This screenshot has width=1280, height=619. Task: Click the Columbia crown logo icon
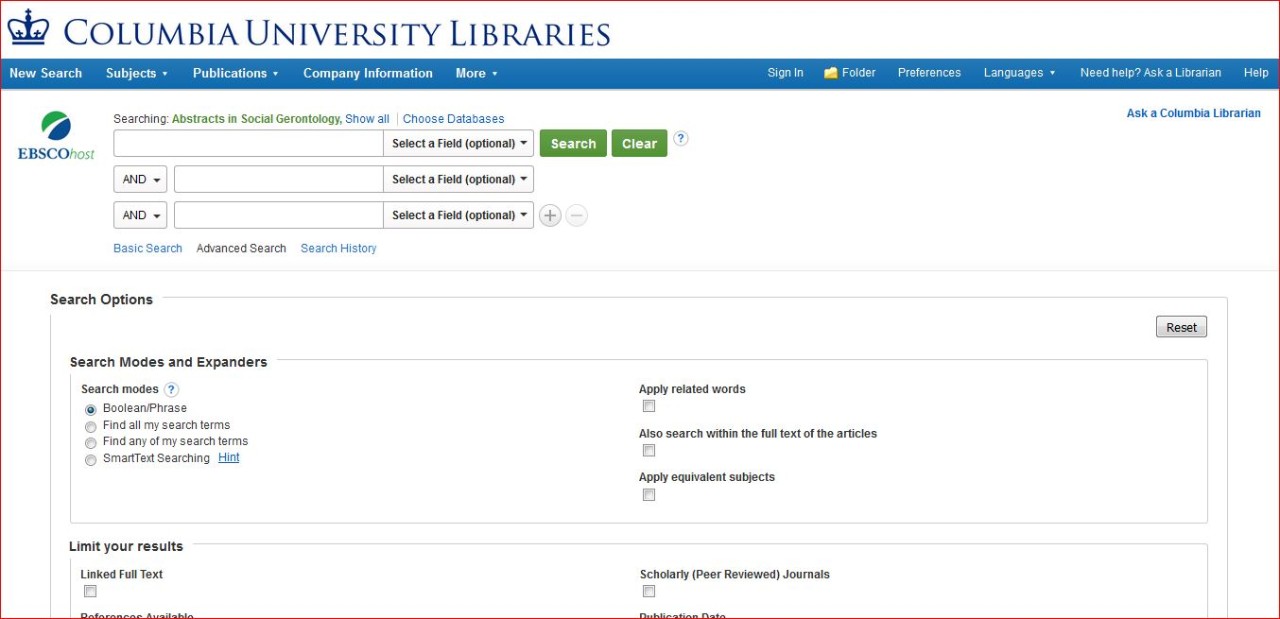[28, 27]
